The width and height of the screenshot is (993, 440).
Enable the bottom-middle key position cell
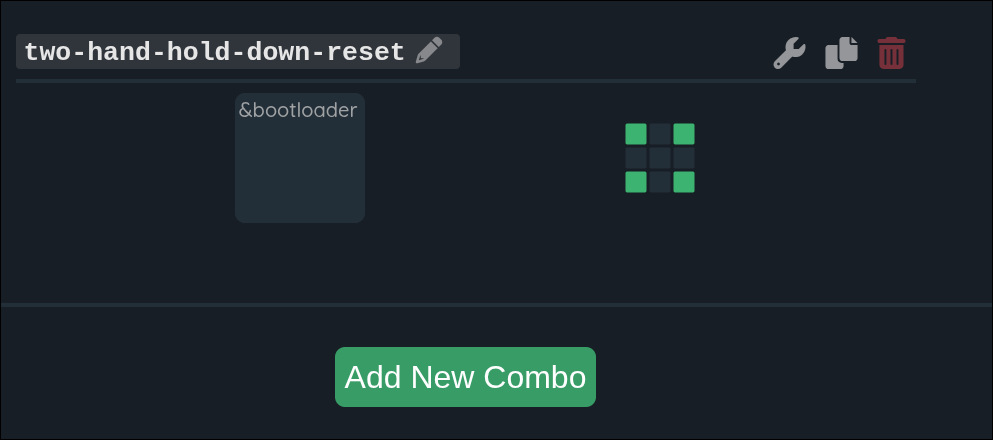click(x=660, y=182)
